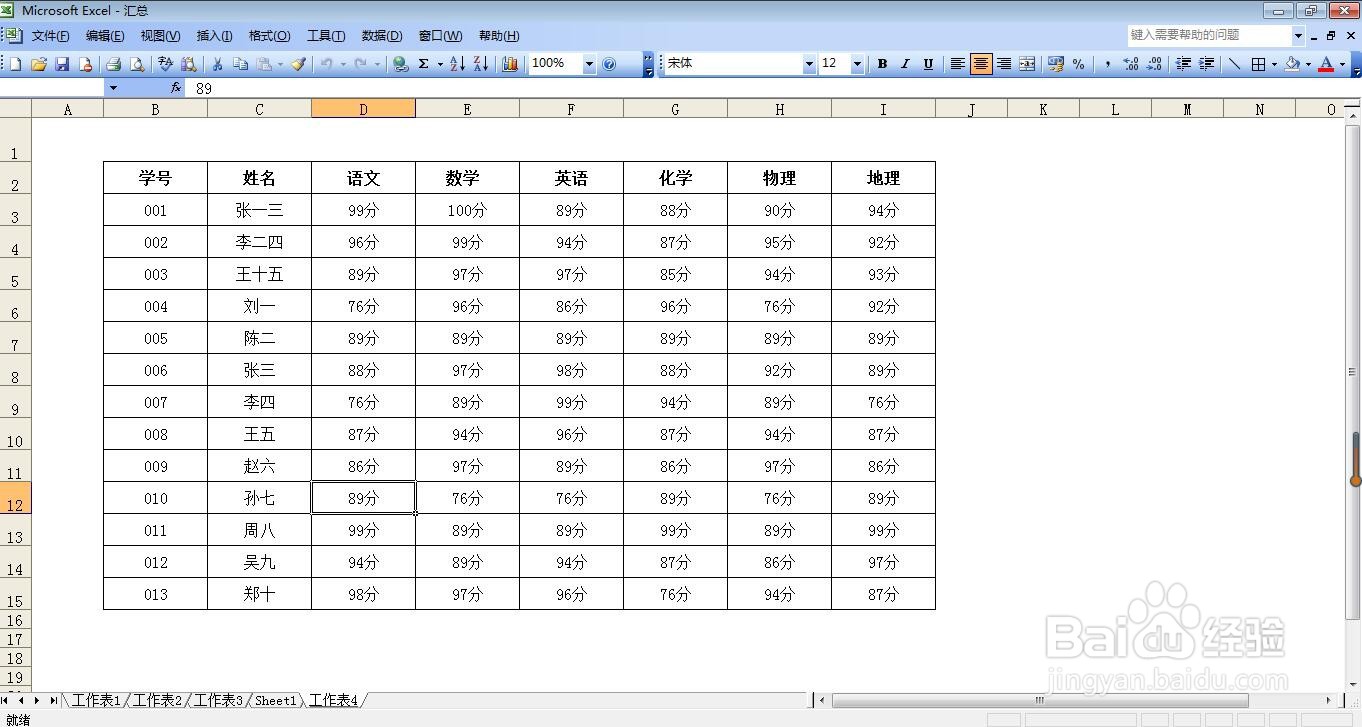Save the workbook with floppy icon

click(62, 63)
